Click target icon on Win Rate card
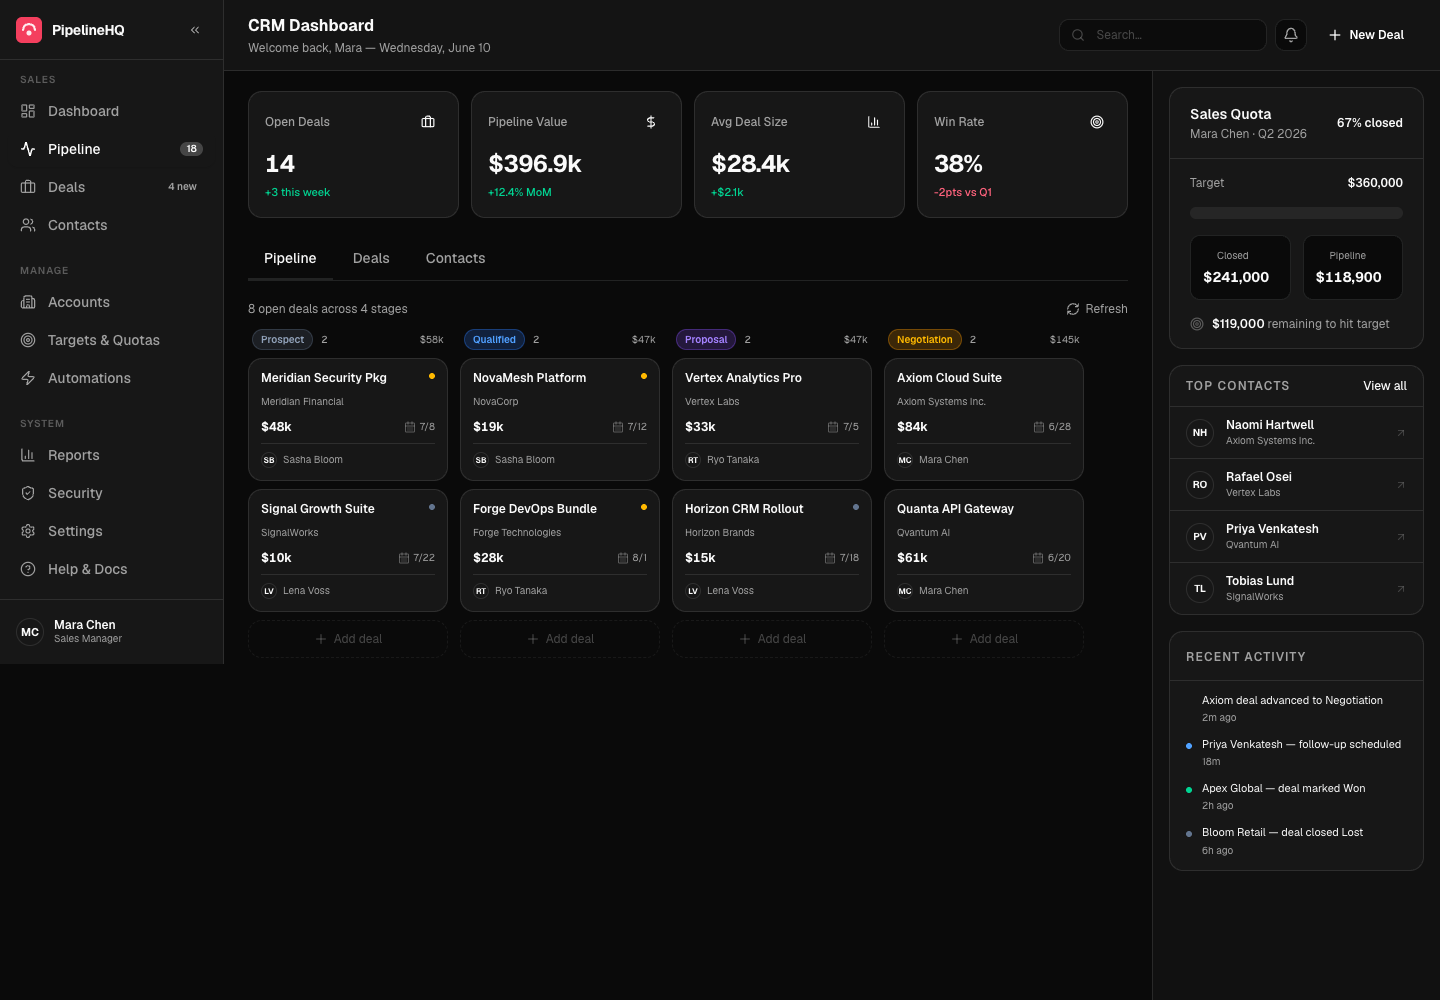 (1097, 122)
